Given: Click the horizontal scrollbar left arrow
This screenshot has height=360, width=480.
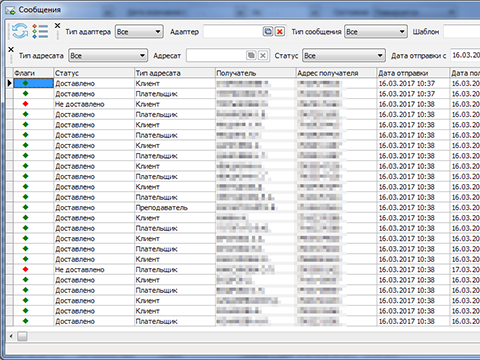Looking at the screenshot, I should pos(11,336).
